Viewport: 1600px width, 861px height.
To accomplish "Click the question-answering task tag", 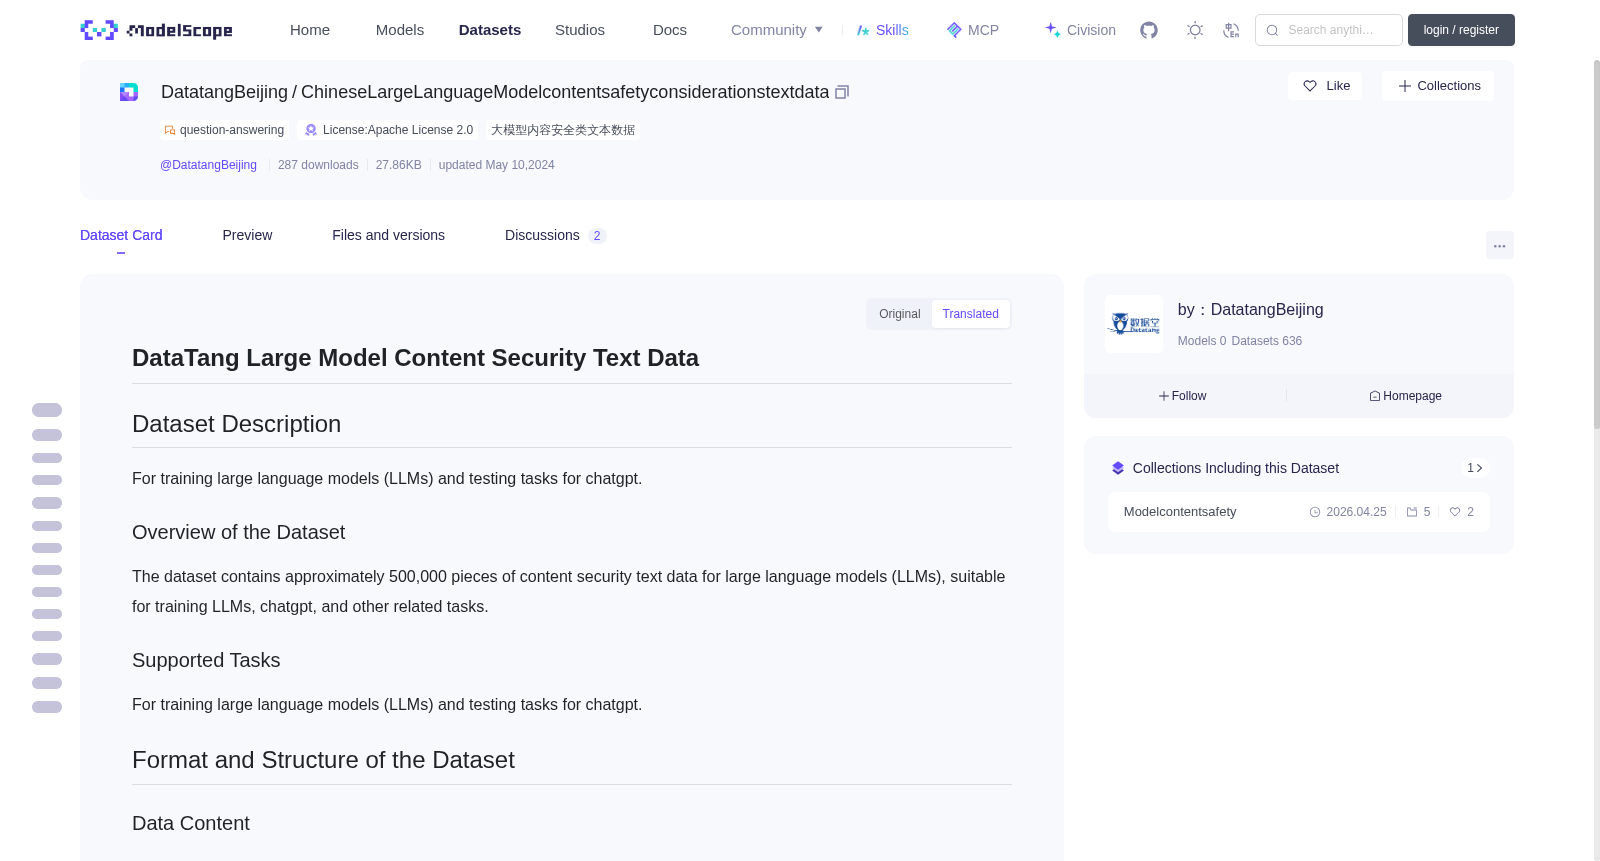I will click(x=224, y=130).
